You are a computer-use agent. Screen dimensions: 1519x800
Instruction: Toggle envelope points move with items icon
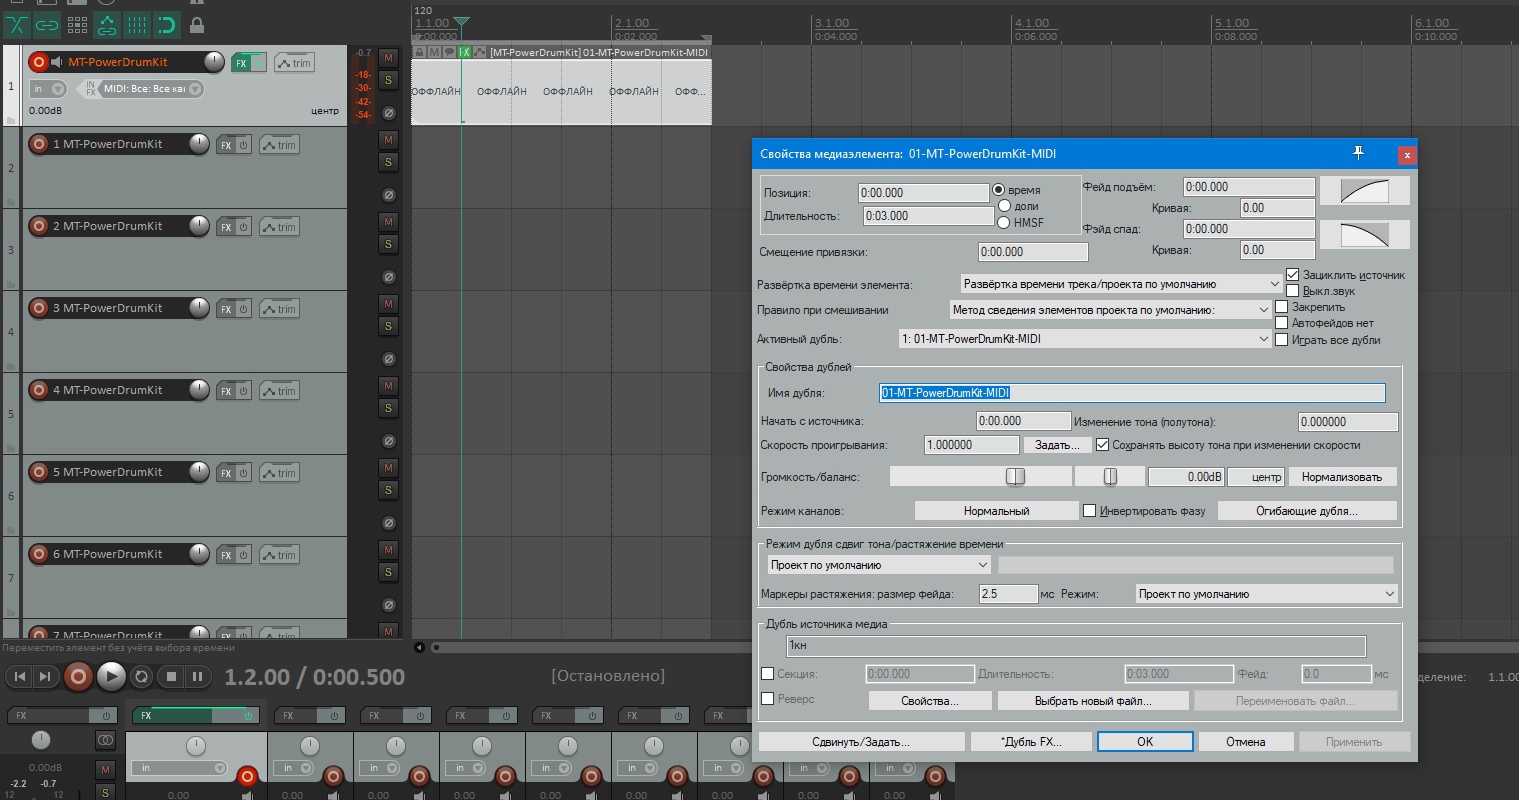click(x=107, y=24)
